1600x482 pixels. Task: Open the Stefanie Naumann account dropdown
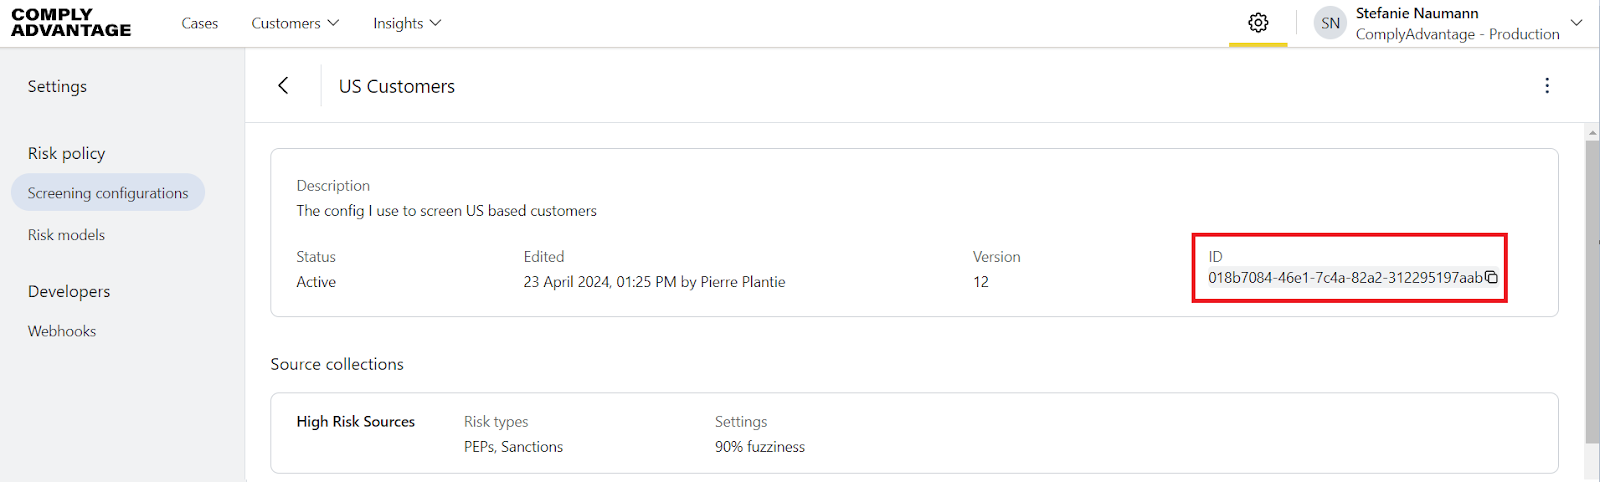[1577, 23]
